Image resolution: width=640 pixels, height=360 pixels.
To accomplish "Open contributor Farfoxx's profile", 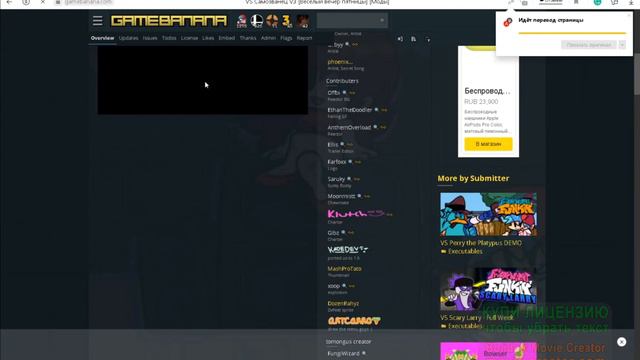I will 337,162.
